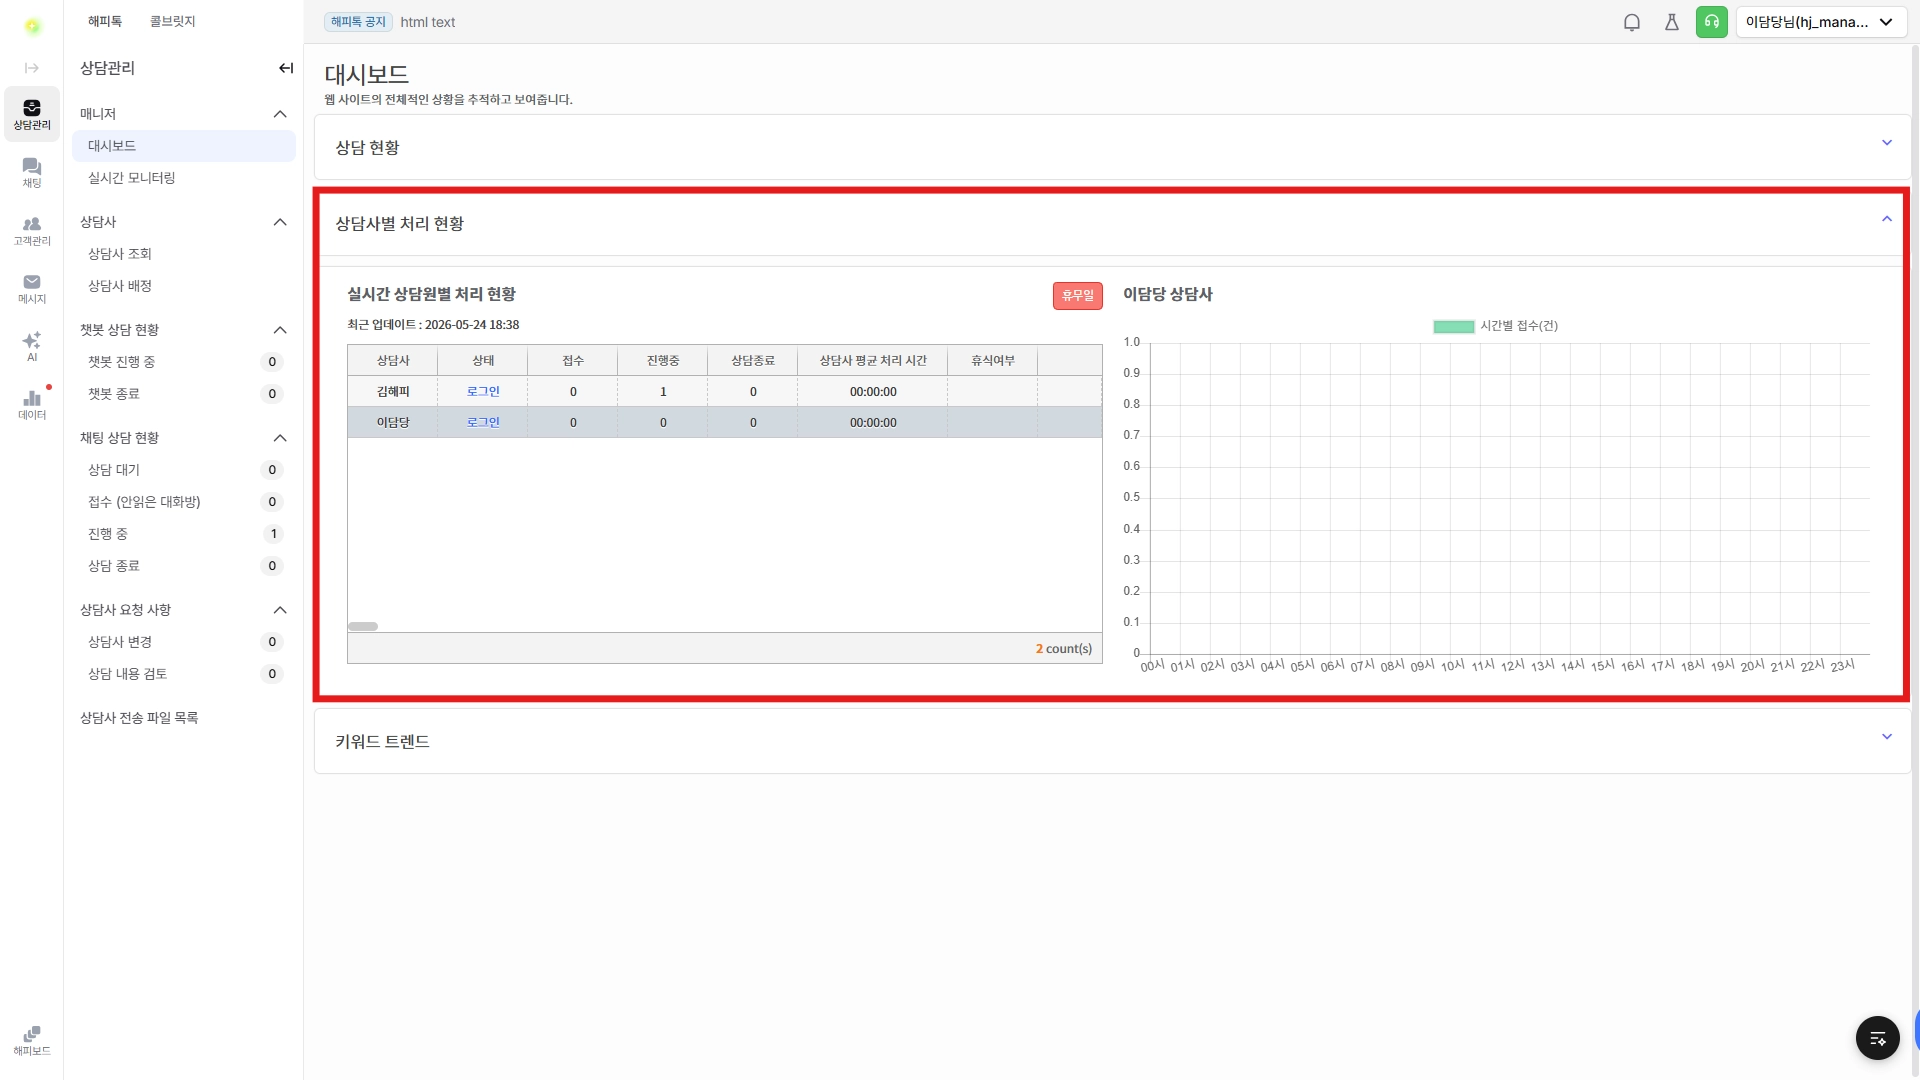
Task: Click the red 휴무일 button
Action: point(1077,296)
